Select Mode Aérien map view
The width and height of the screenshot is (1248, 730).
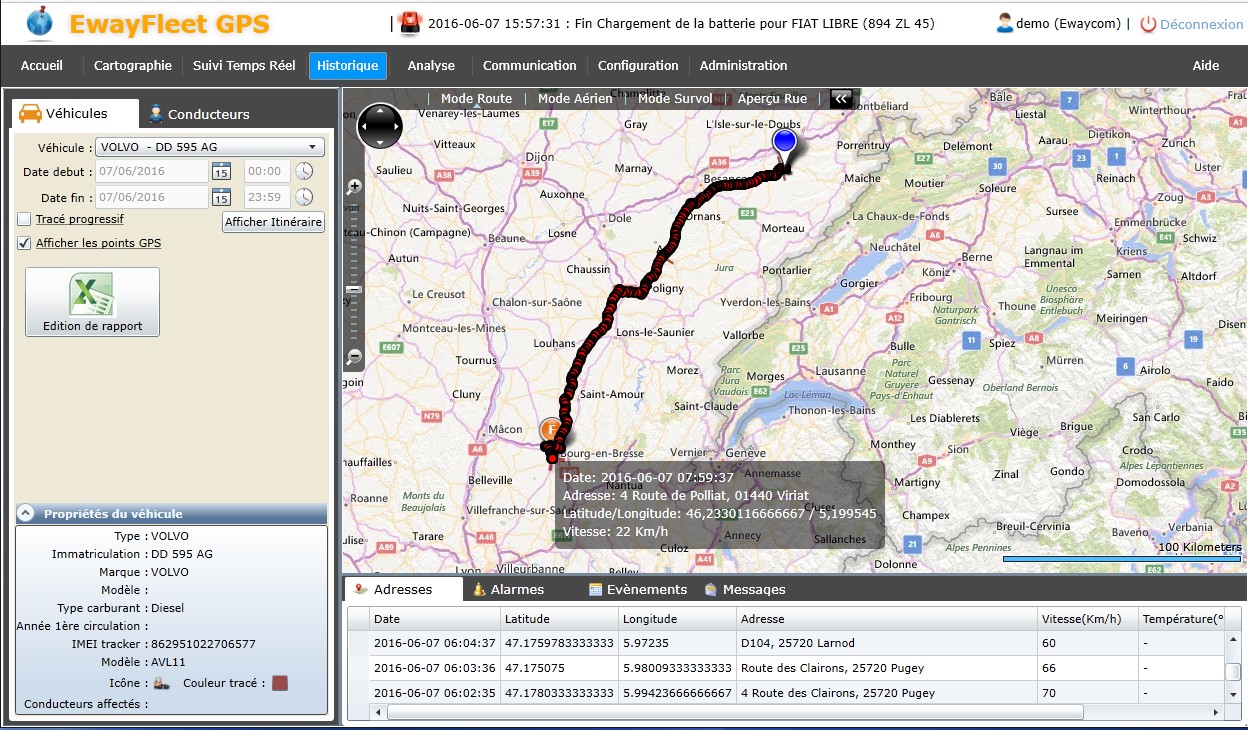tap(575, 98)
